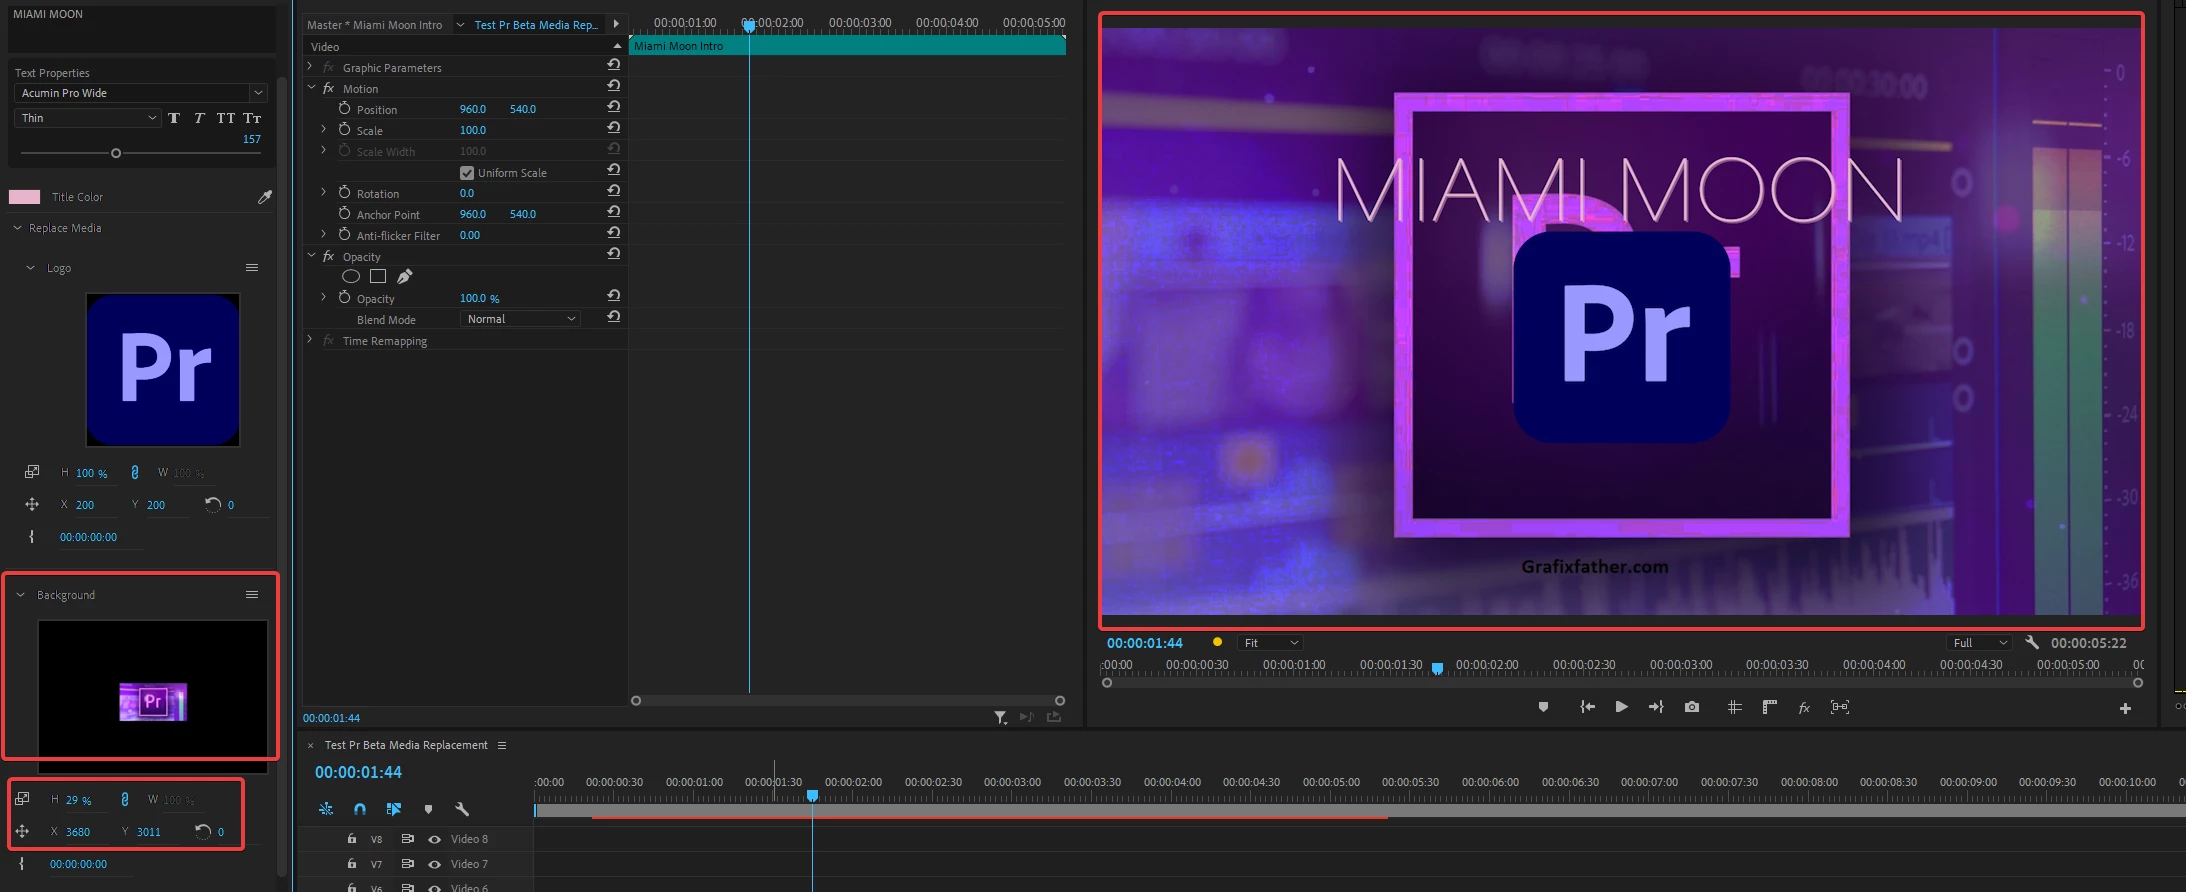The width and height of the screenshot is (2186, 892).
Task: Click the Program Monitor playhead marker
Action: click(x=1437, y=668)
